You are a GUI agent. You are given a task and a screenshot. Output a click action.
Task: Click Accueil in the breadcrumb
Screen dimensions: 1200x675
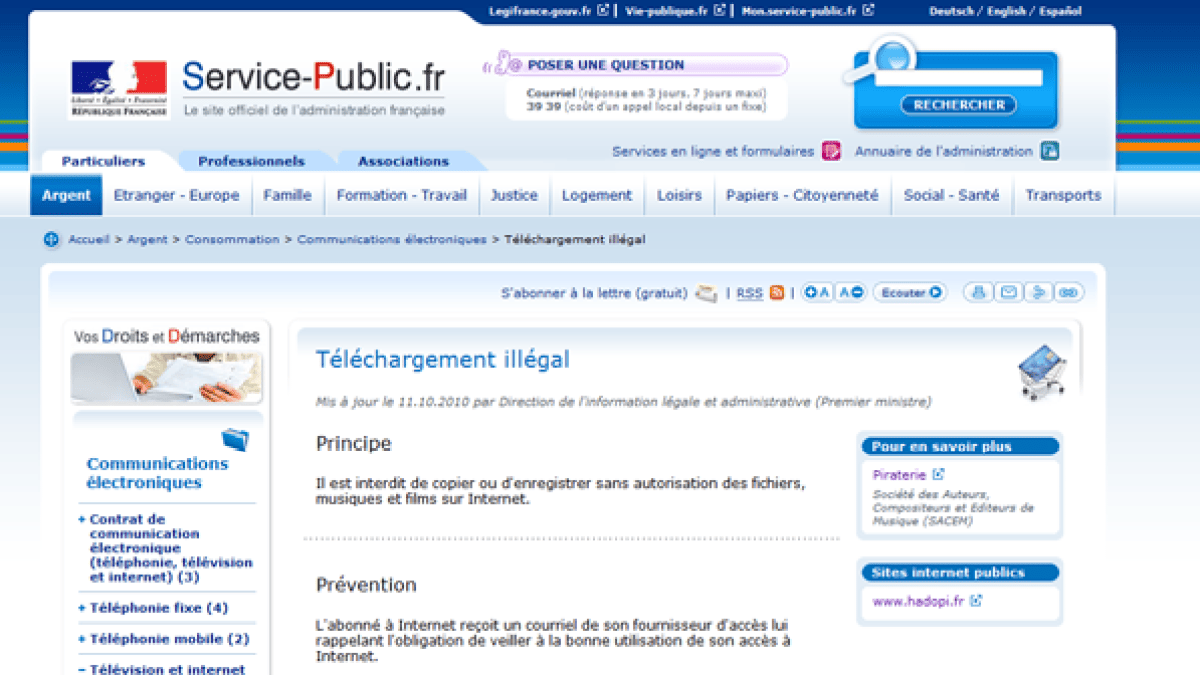(89, 240)
